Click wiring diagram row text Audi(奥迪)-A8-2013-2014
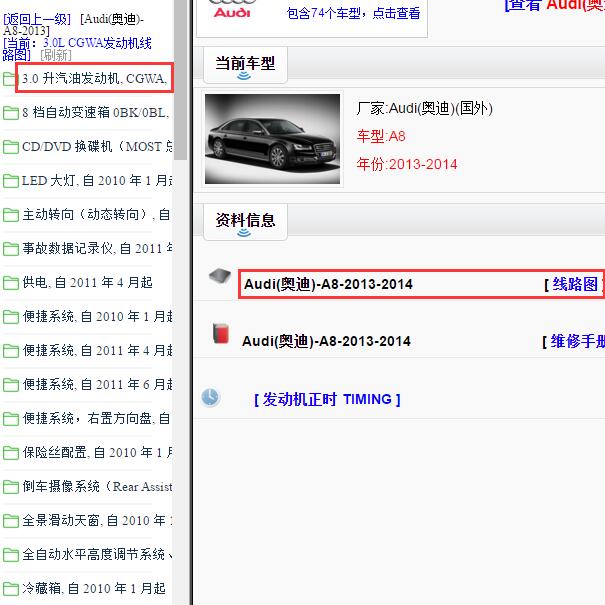This screenshot has height=605, width=605. point(328,284)
